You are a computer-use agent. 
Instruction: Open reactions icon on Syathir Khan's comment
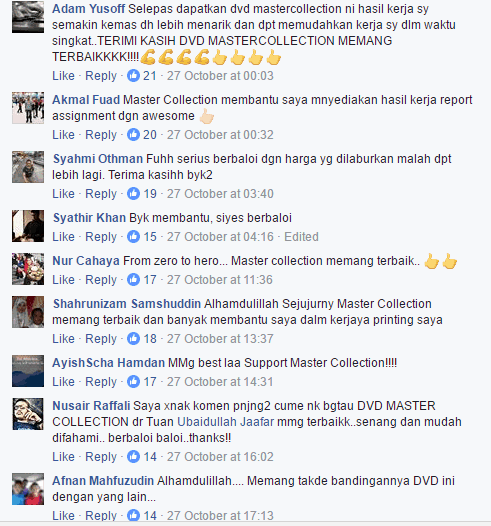tap(133, 236)
